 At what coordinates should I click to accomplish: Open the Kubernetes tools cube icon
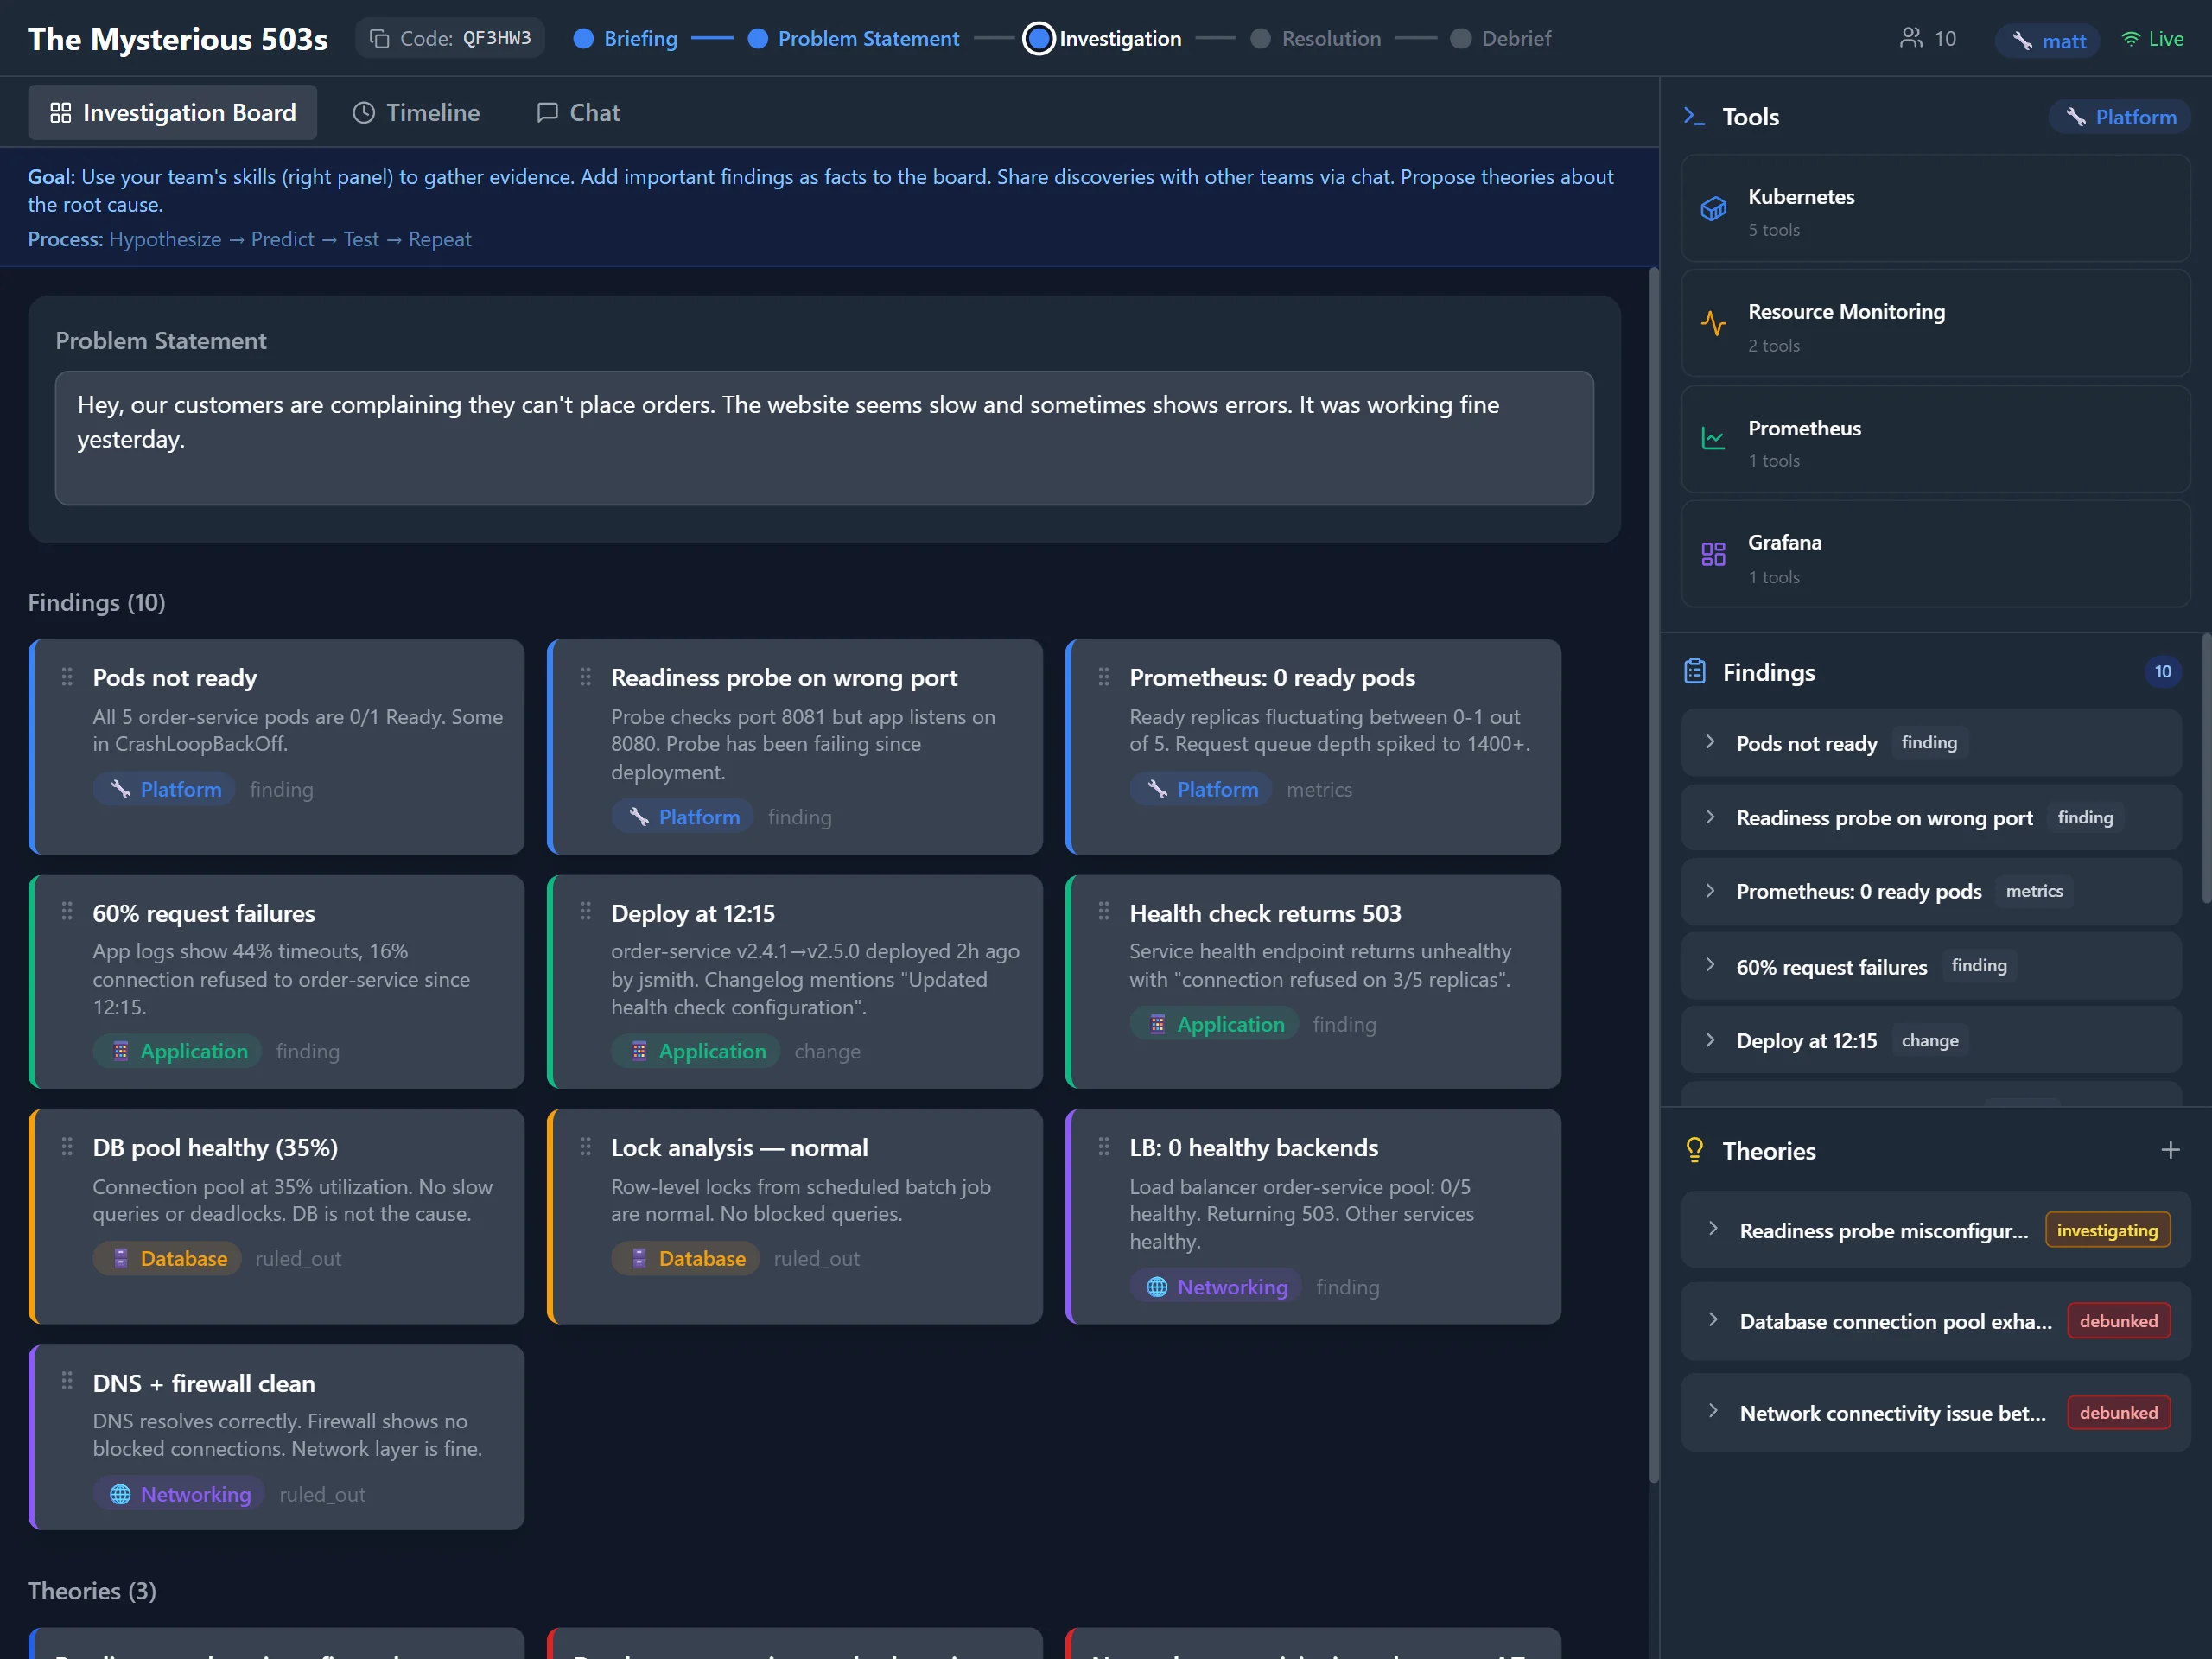pyautogui.click(x=1713, y=209)
